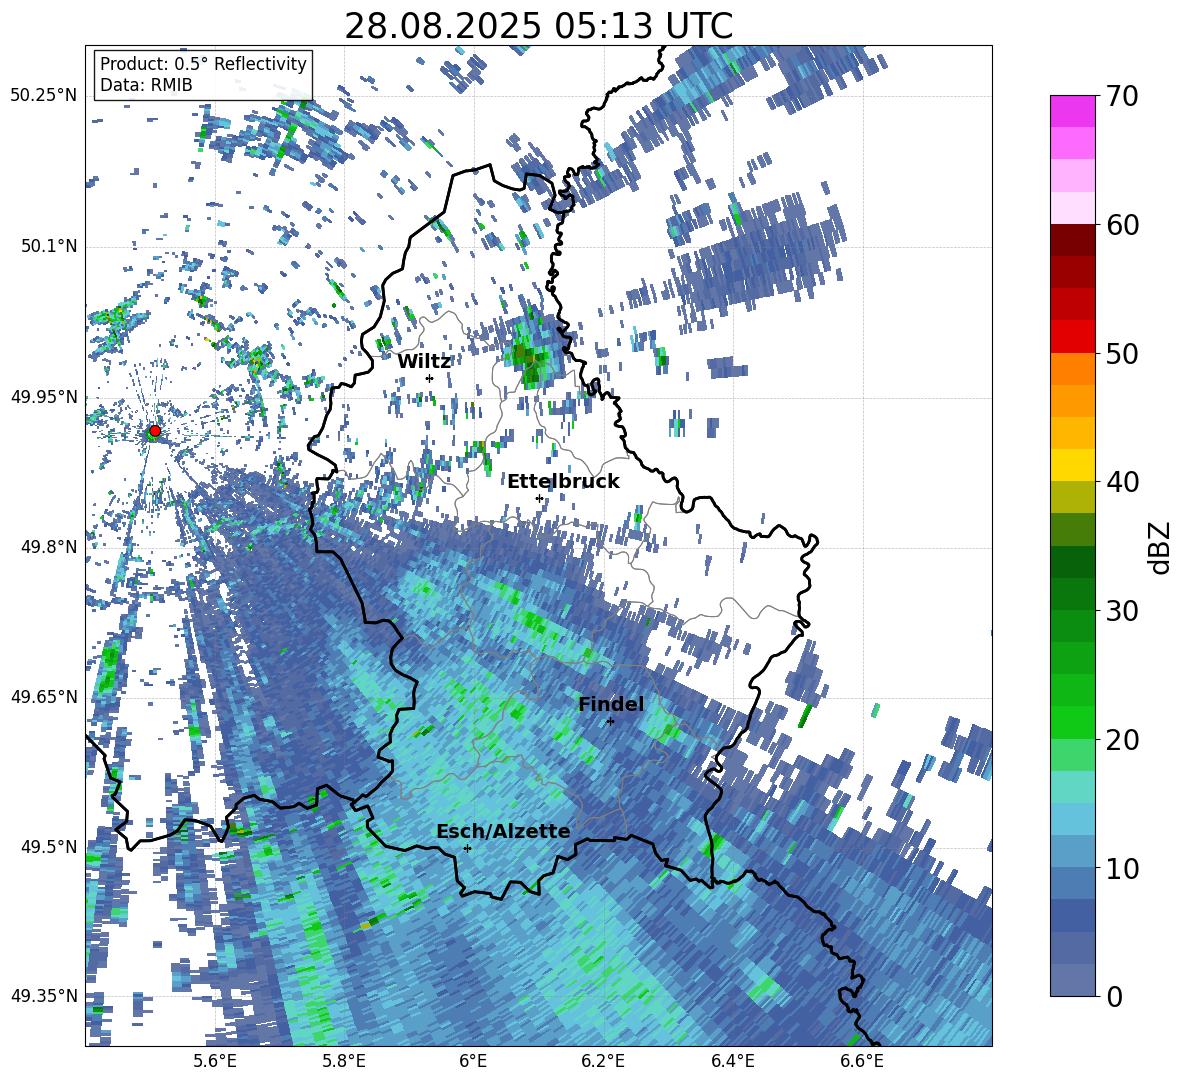Click the colorbar value 70

click(x=1122, y=96)
